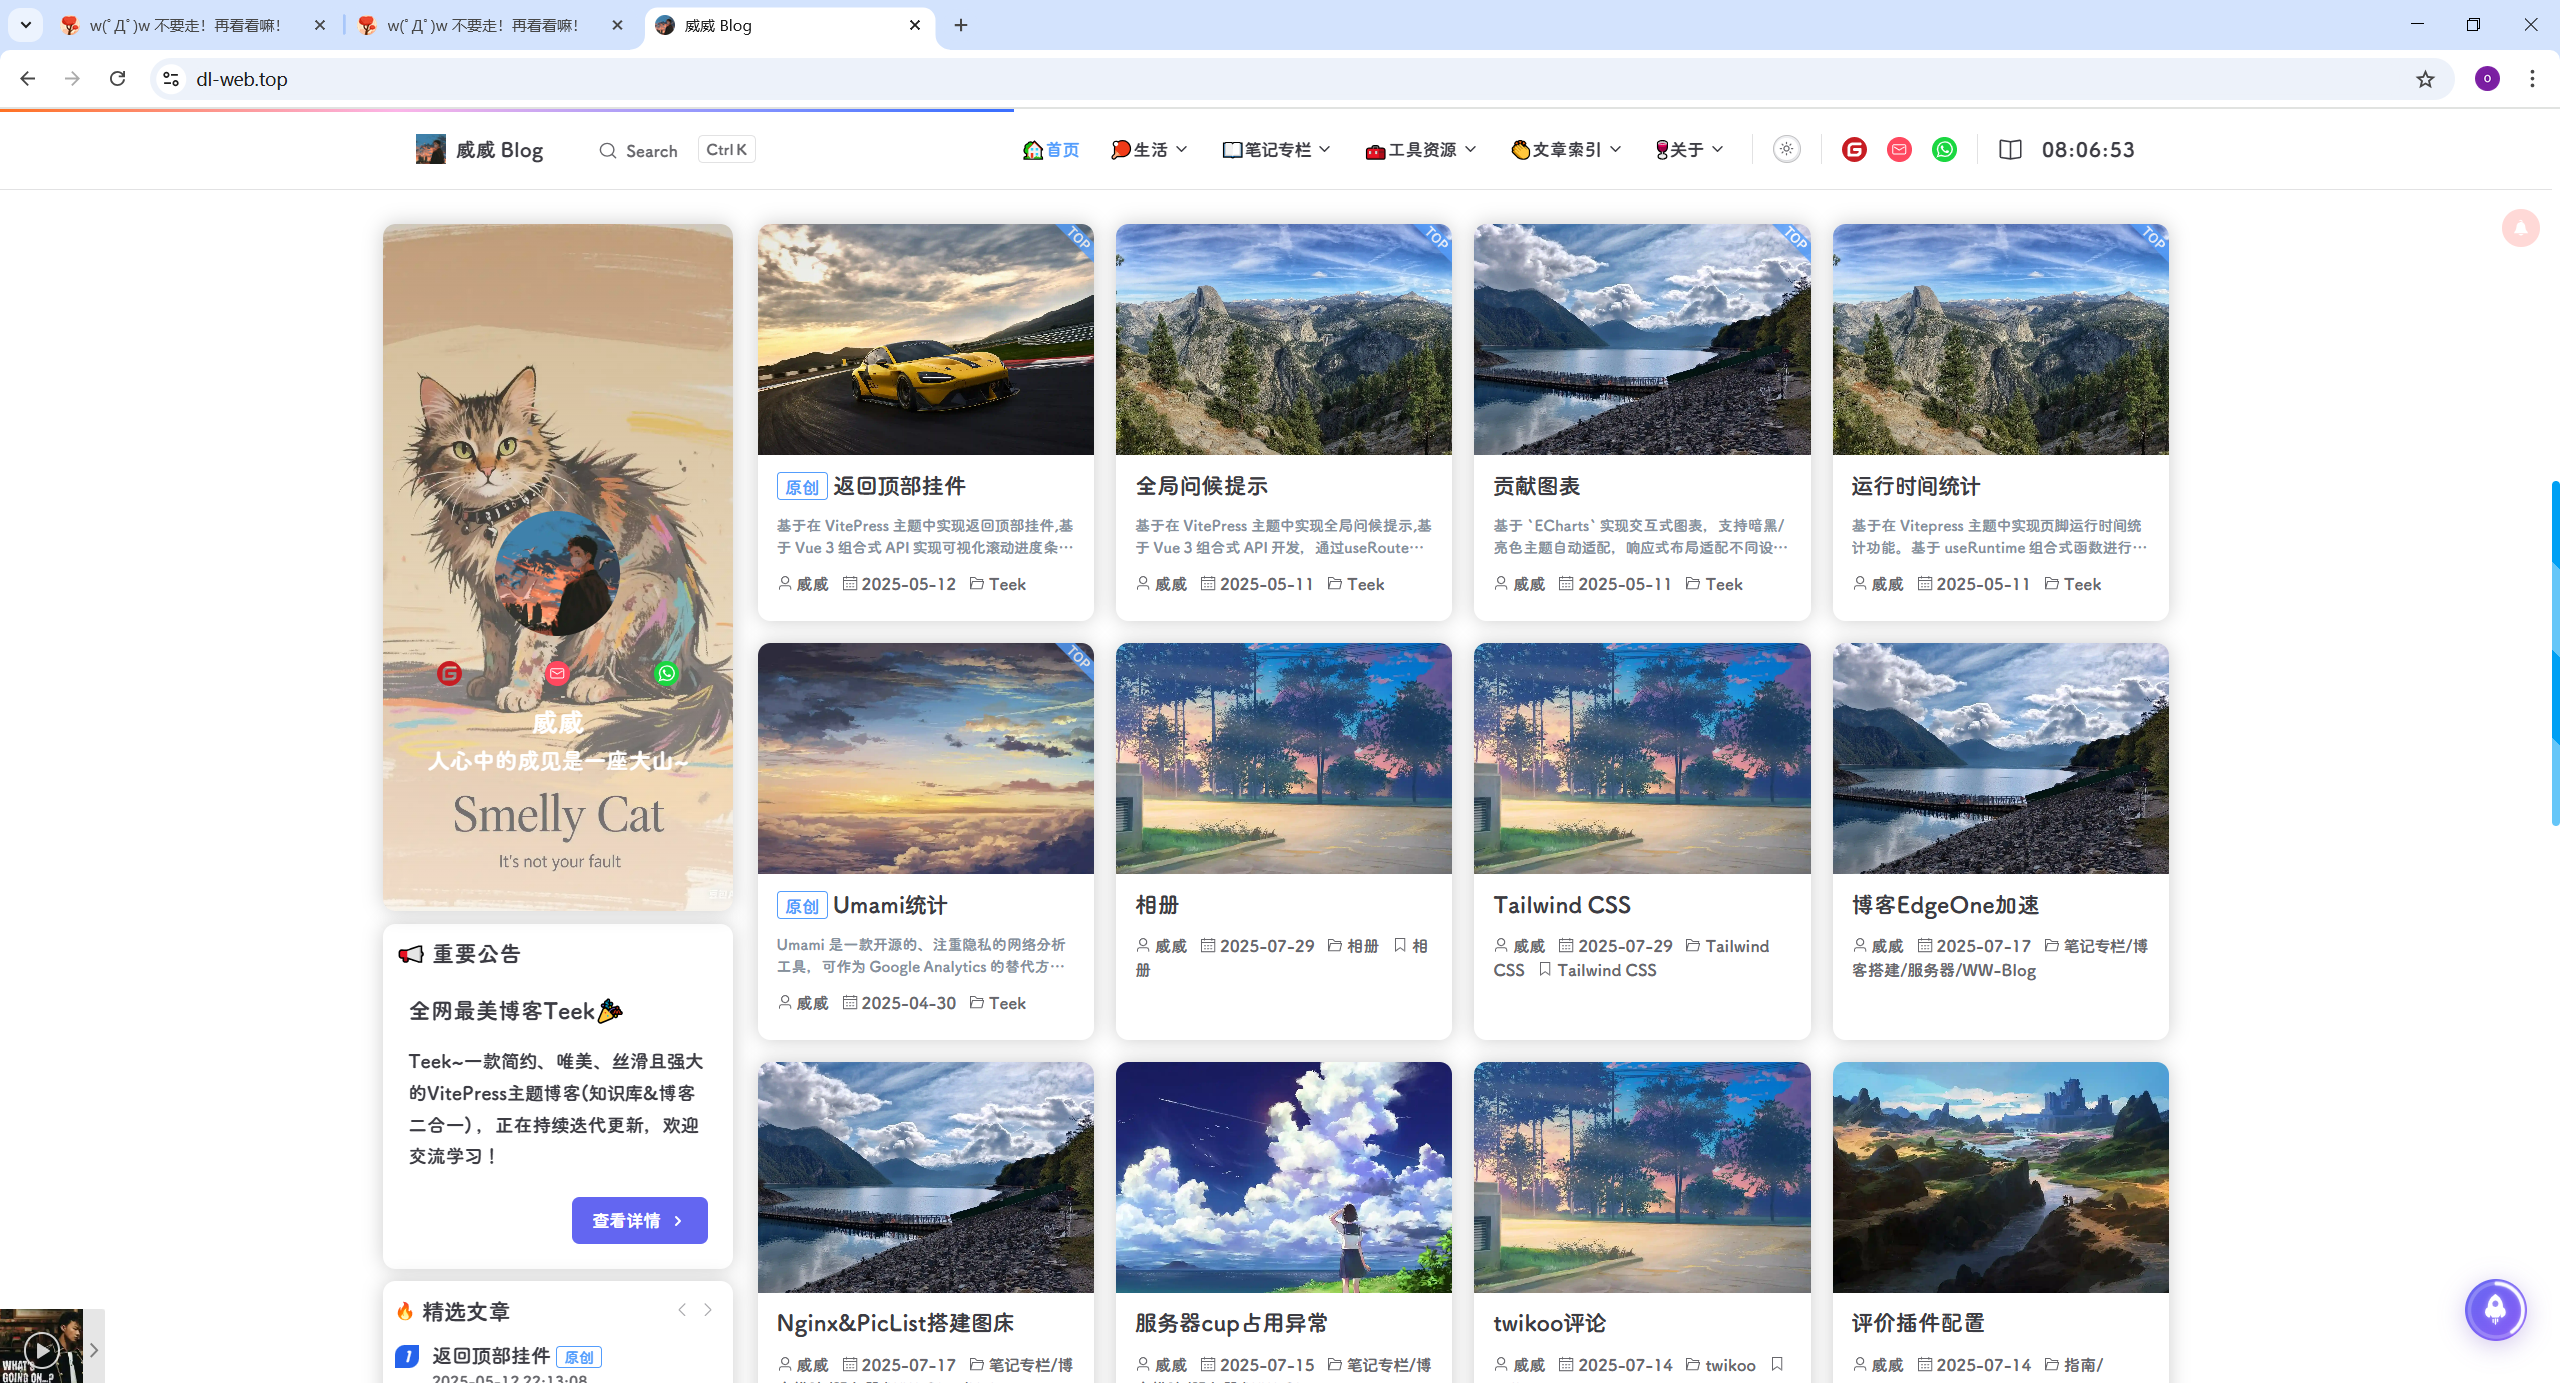Open the email icon in navbar
2560x1383 pixels.
[1899, 150]
